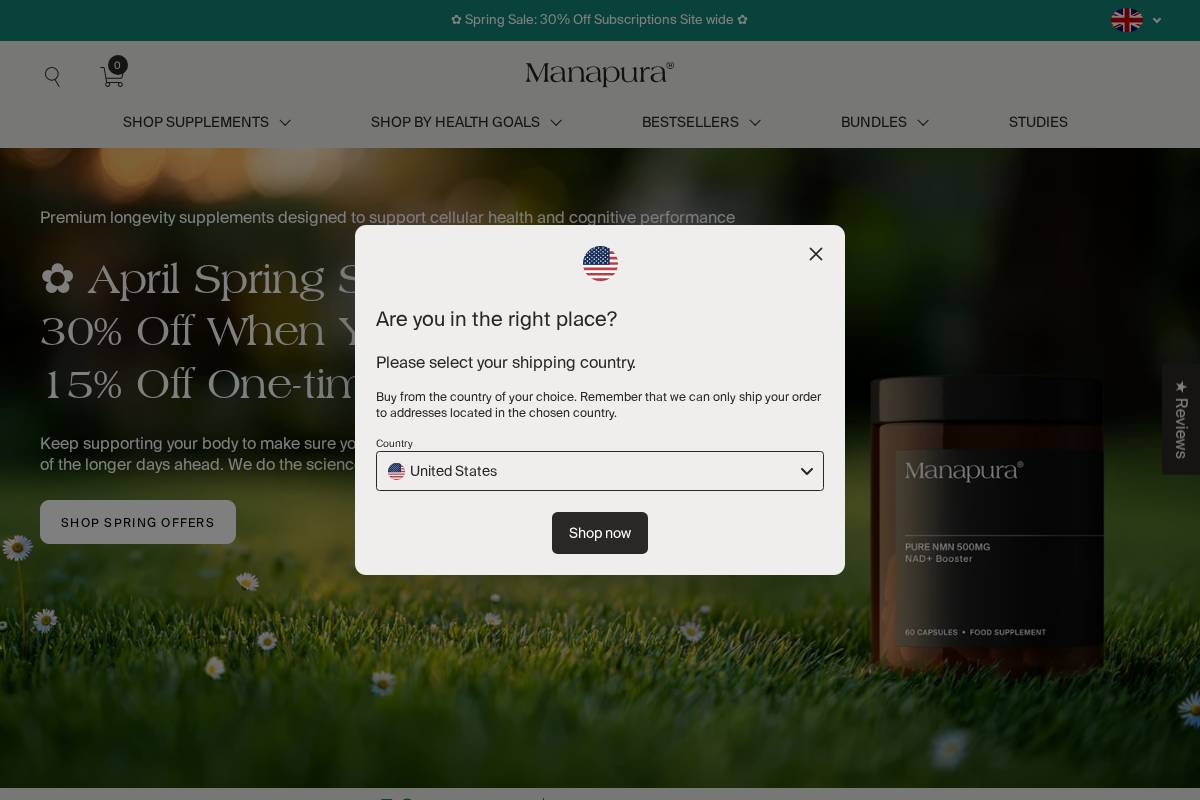Click the US flag at top of popup
The width and height of the screenshot is (1200, 800).
(x=600, y=263)
